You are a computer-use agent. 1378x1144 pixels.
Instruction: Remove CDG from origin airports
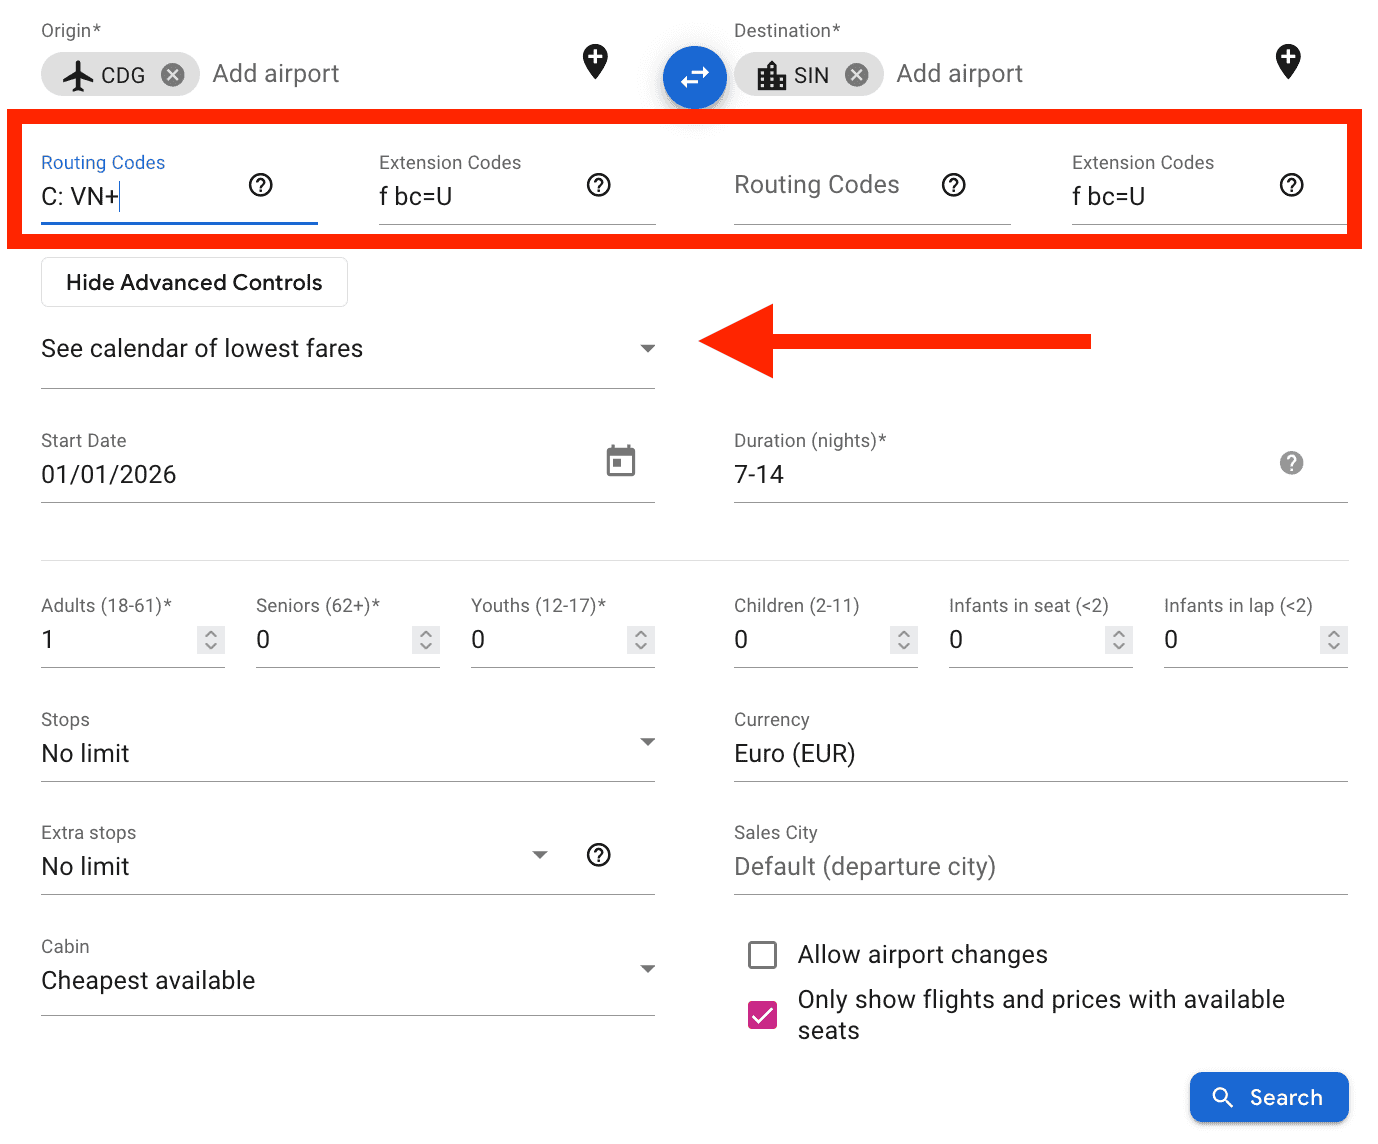[173, 75]
